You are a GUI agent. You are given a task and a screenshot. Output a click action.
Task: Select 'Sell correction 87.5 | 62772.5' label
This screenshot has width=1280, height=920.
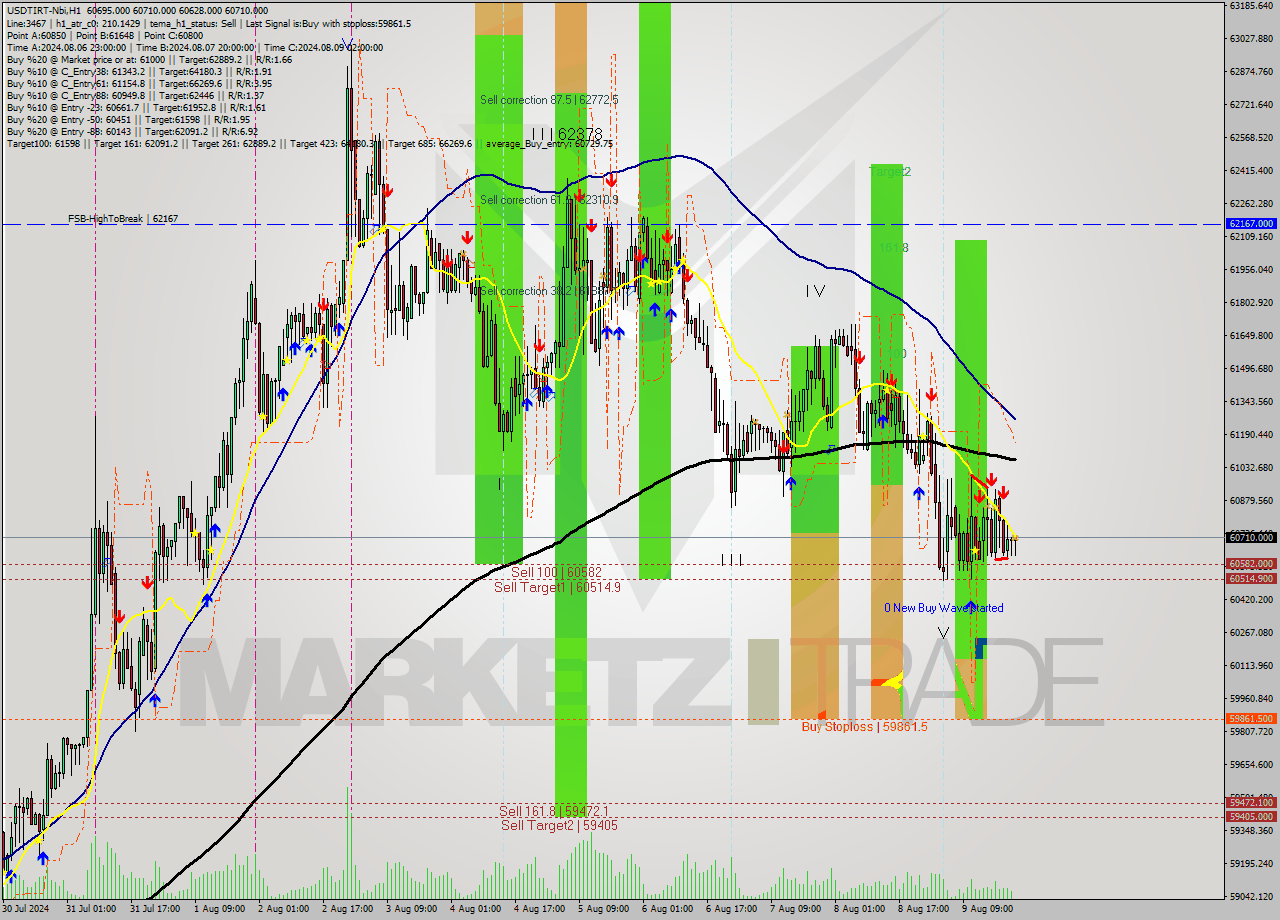pos(549,100)
